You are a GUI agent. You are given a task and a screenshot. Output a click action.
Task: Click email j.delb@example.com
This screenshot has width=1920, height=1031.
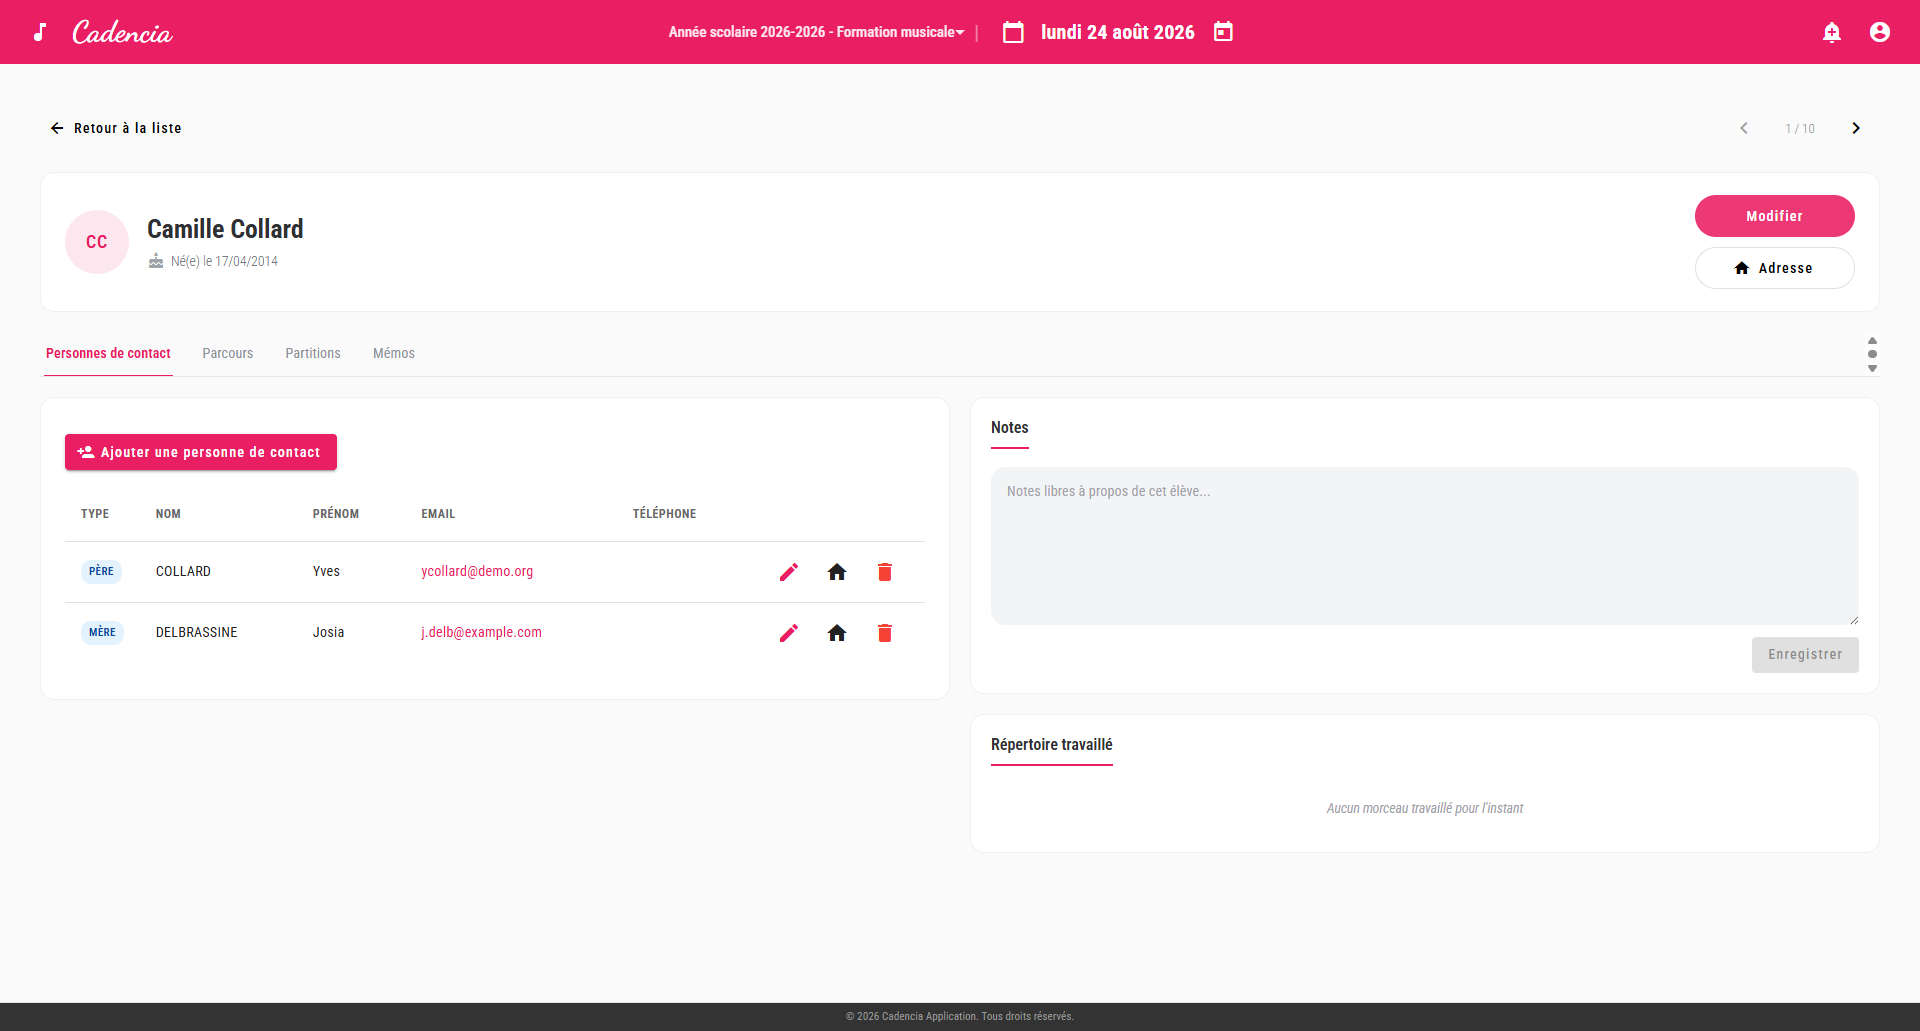(x=481, y=632)
